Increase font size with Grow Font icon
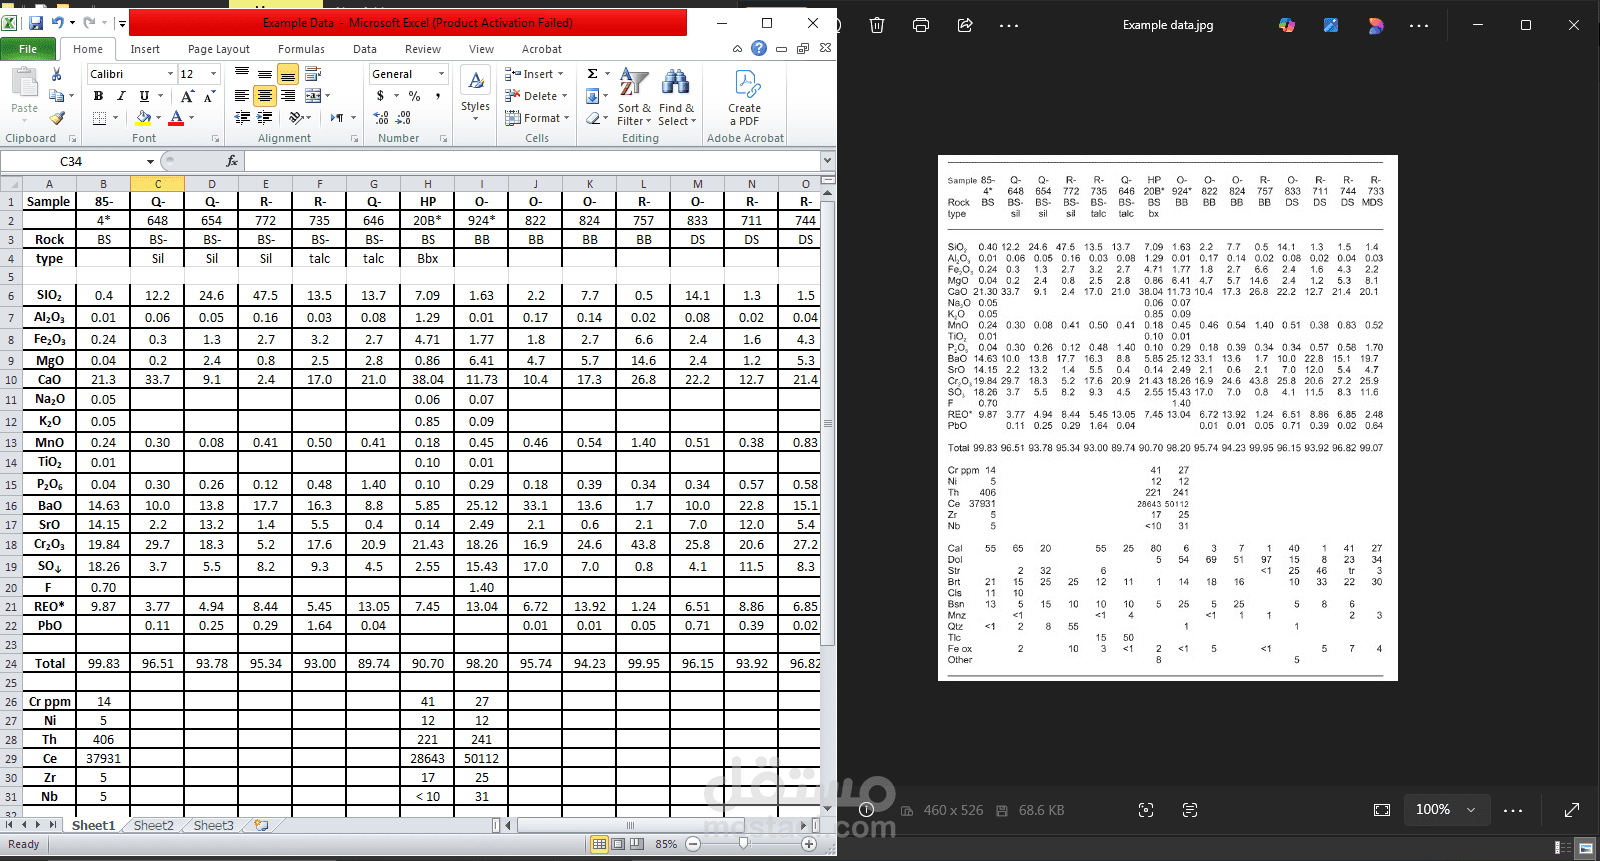Screen dimensions: 1600x861 pyautogui.click(x=187, y=96)
